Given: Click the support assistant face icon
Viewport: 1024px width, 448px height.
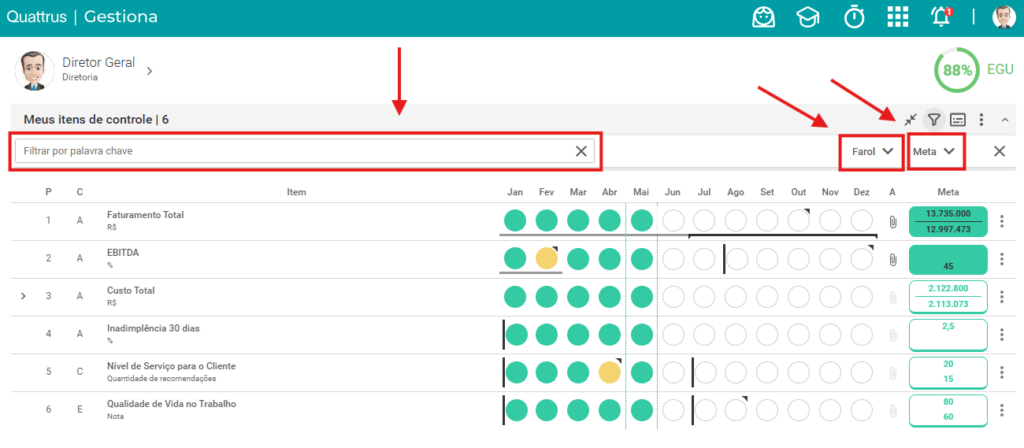Looking at the screenshot, I should (762, 17).
